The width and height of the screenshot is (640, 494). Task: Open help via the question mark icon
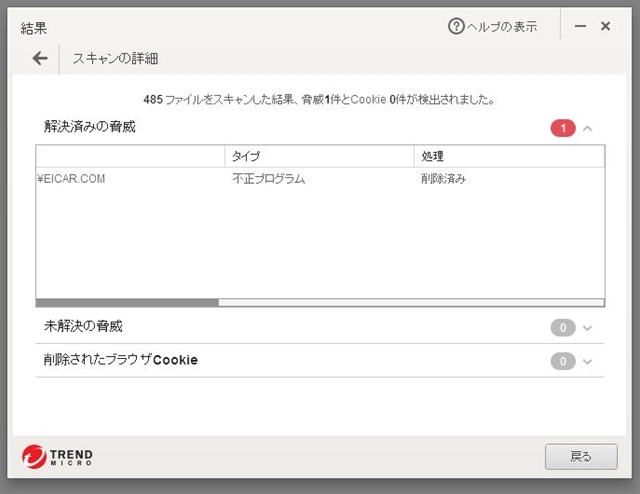click(x=456, y=27)
